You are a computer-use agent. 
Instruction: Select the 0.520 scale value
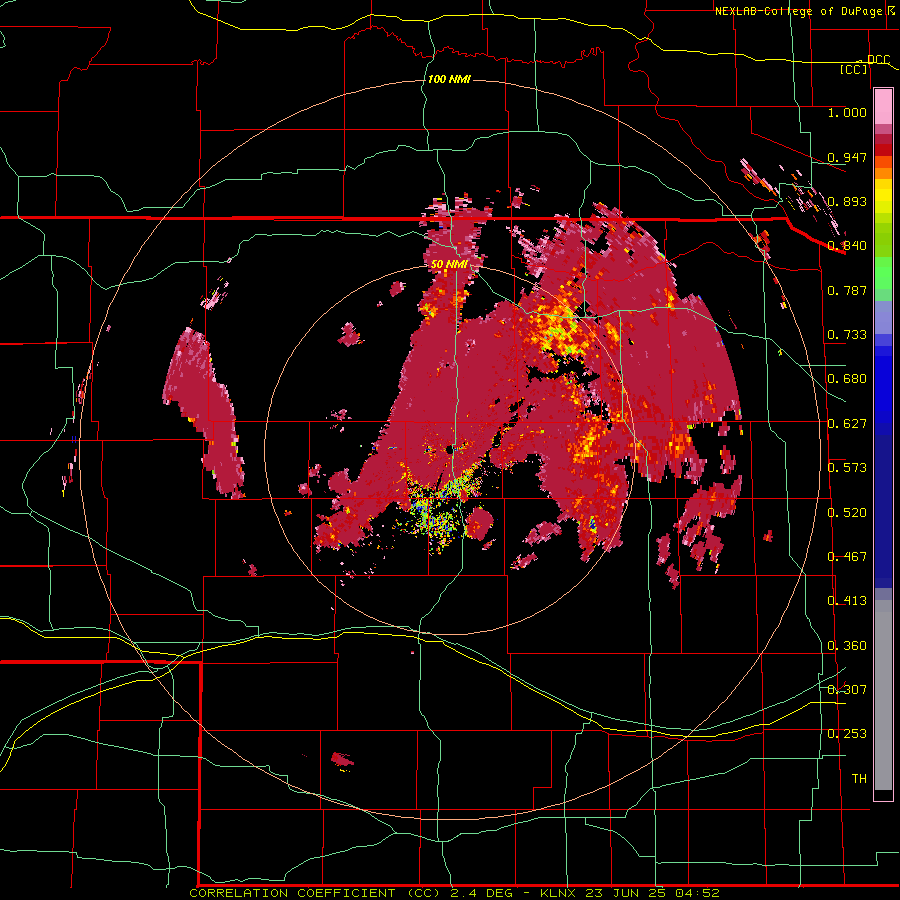pos(847,513)
